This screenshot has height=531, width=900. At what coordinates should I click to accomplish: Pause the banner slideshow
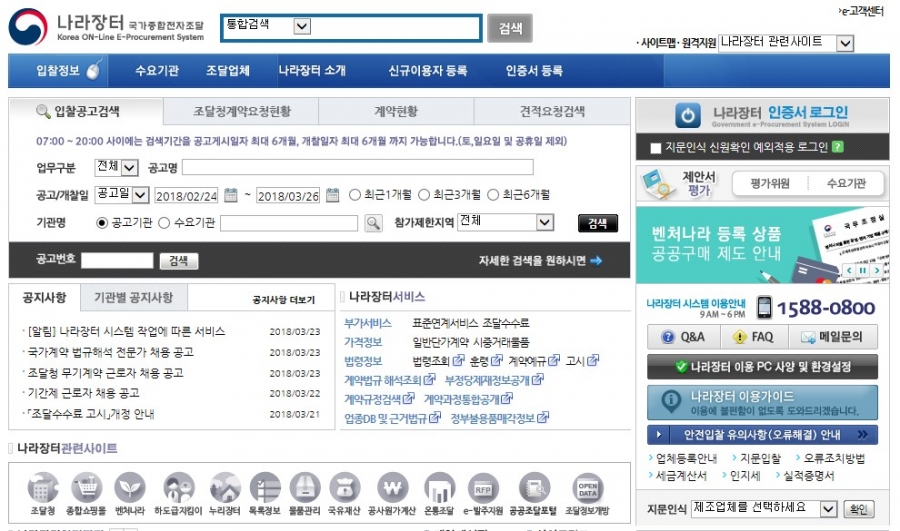tap(862, 270)
